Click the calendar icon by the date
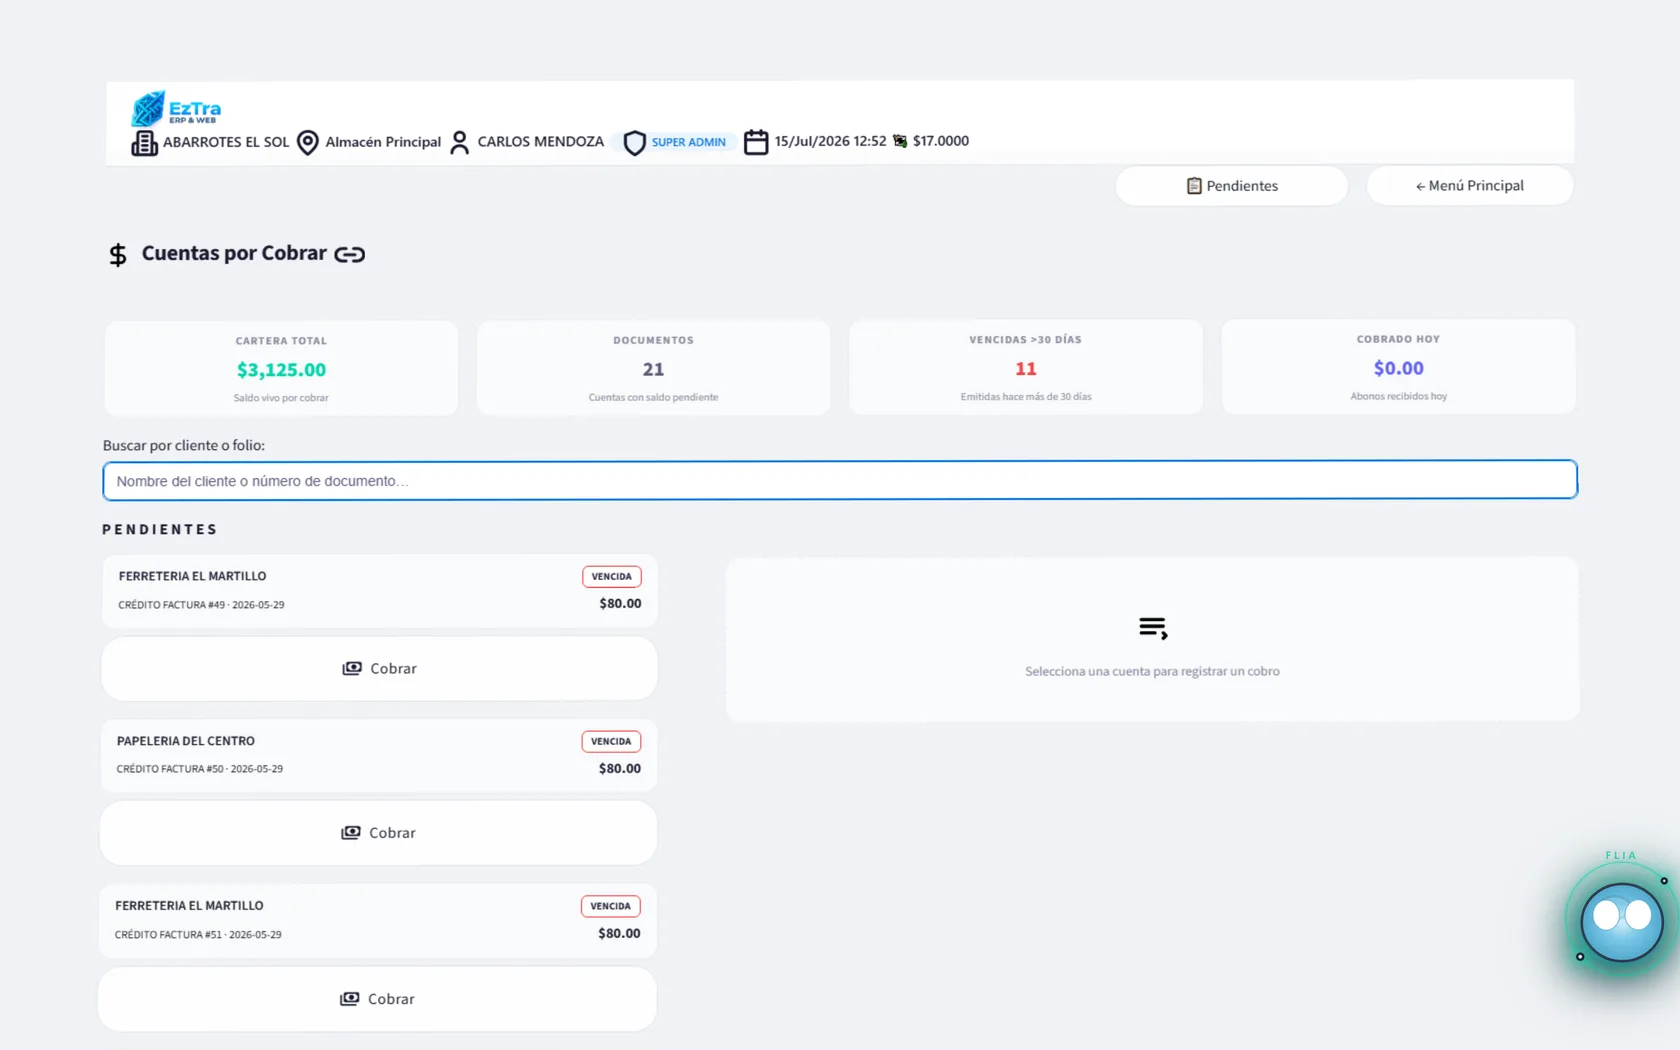Viewport: 1680px width, 1050px height. (x=756, y=142)
